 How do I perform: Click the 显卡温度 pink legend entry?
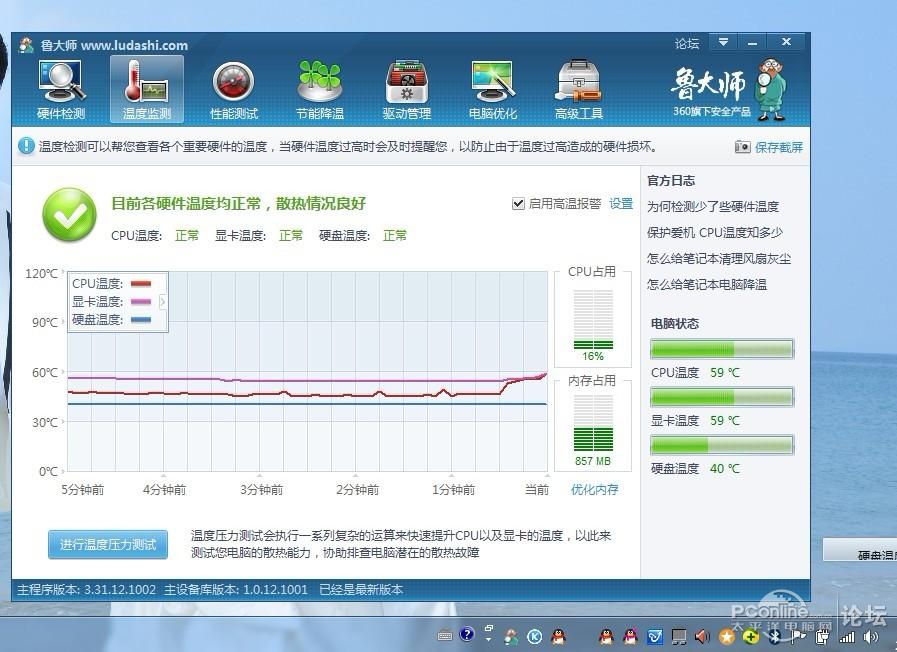pos(112,301)
